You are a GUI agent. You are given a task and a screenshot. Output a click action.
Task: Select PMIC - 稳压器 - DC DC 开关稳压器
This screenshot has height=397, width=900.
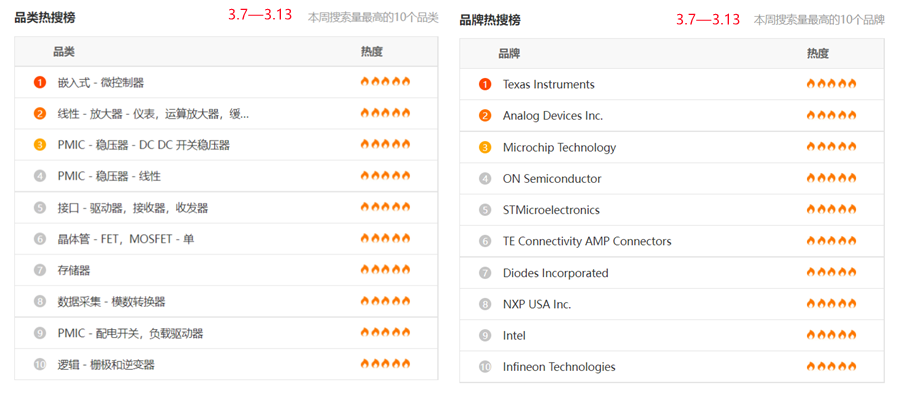pyautogui.click(x=143, y=145)
